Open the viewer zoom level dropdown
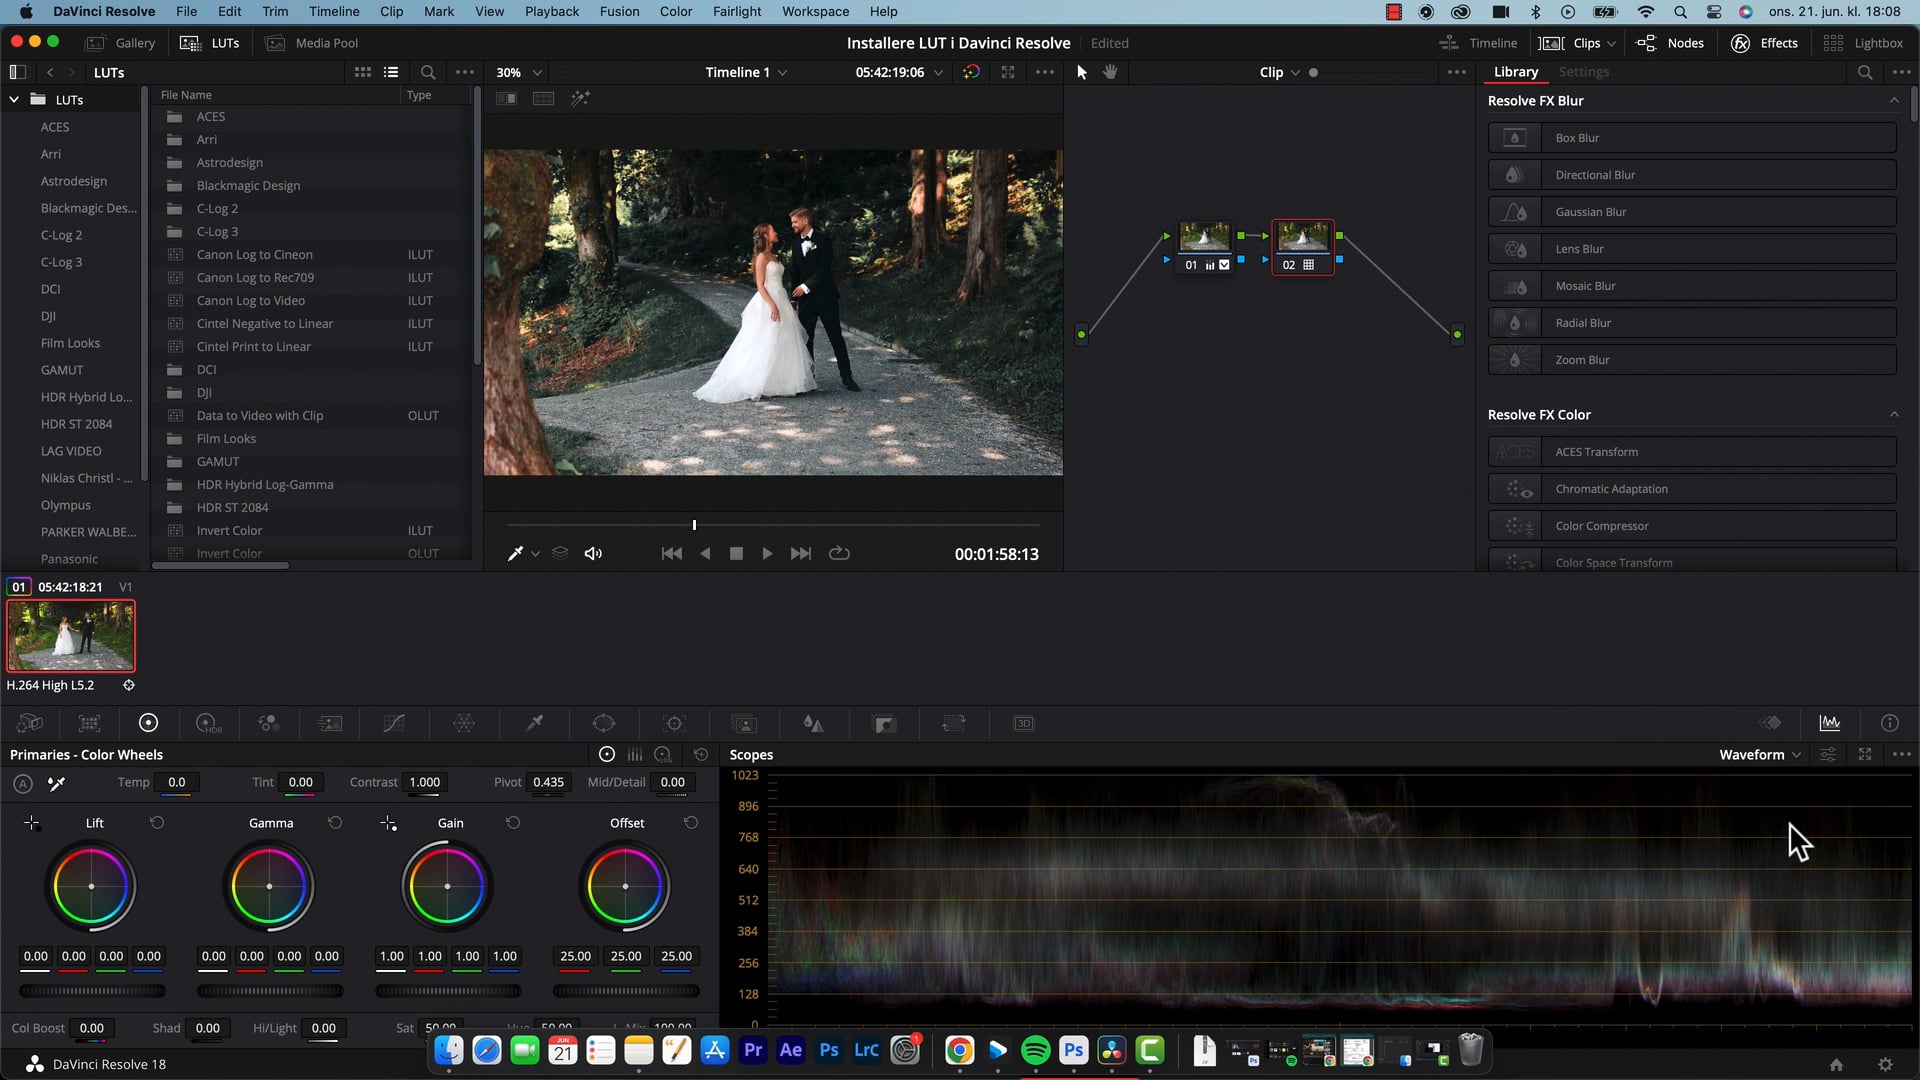The height and width of the screenshot is (1080, 1920). (x=517, y=72)
